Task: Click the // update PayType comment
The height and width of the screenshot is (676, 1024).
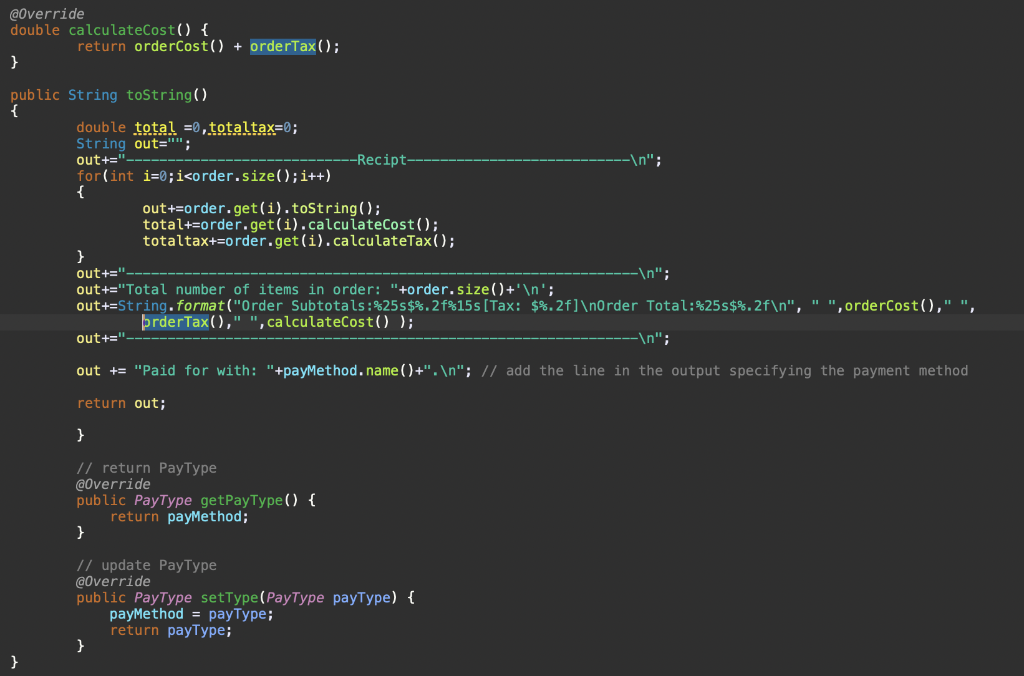Action: click(x=146, y=566)
